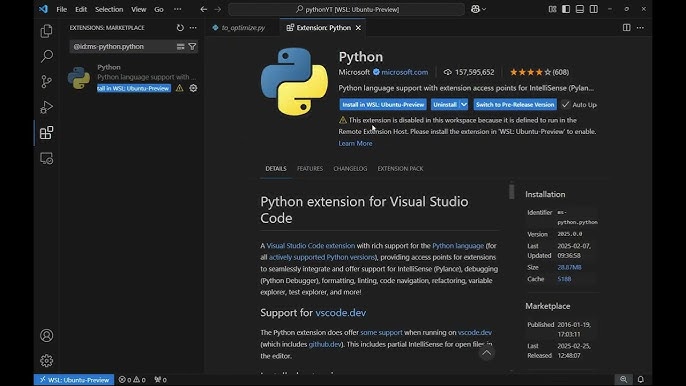Image resolution: width=686 pixels, height=386 pixels.
Task: Open the Run and Debug view
Action: (46, 107)
